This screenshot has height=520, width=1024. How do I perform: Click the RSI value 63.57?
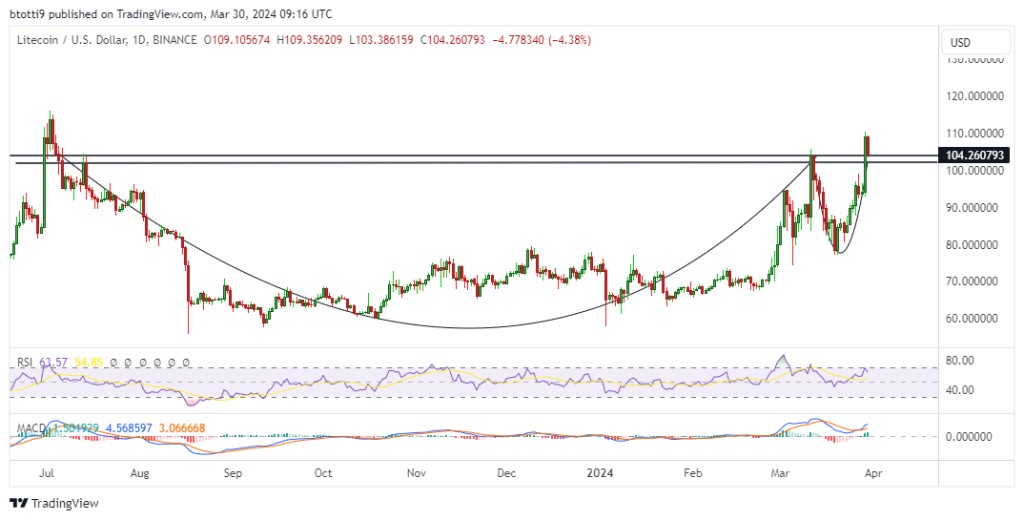tap(54, 361)
